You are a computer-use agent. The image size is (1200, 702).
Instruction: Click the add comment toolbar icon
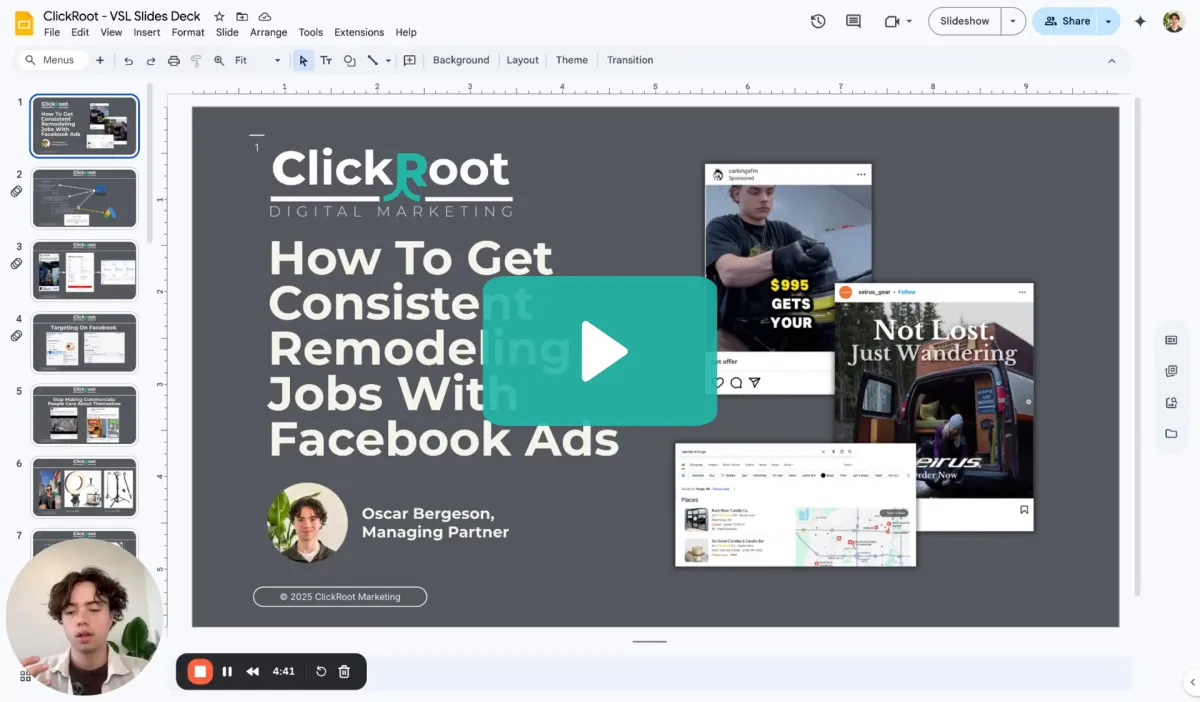(410, 60)
